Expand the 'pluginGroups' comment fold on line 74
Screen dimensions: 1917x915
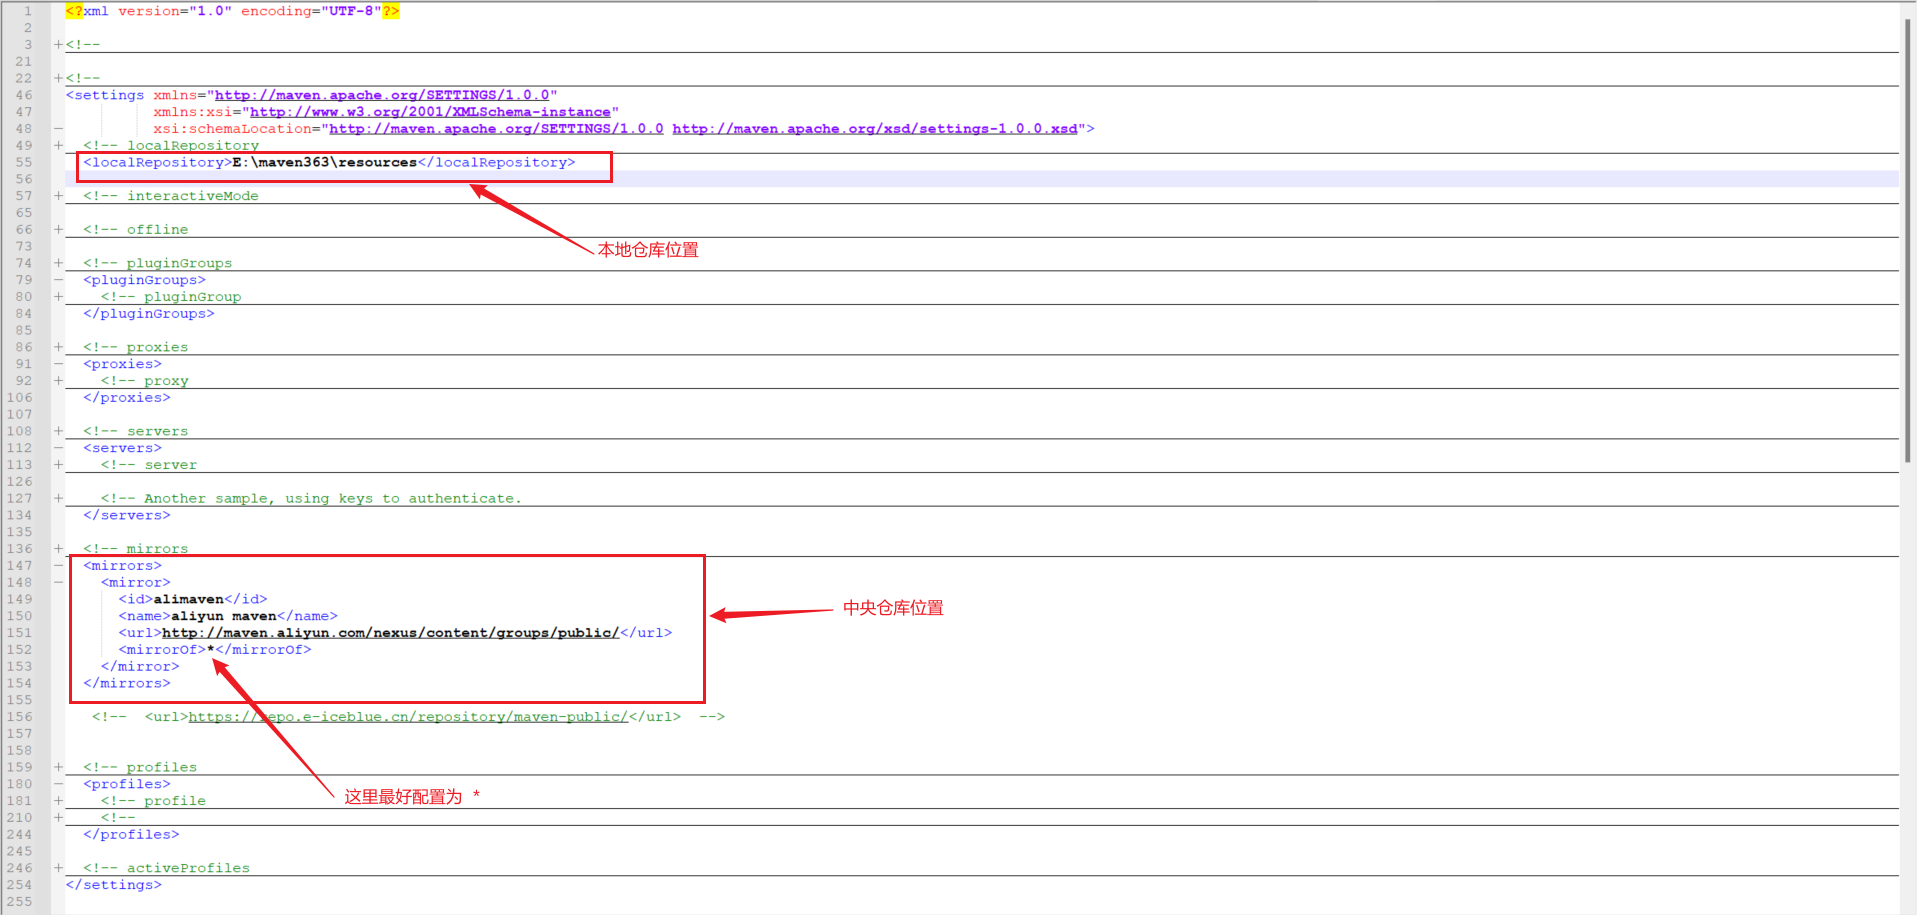click(58, 263)
